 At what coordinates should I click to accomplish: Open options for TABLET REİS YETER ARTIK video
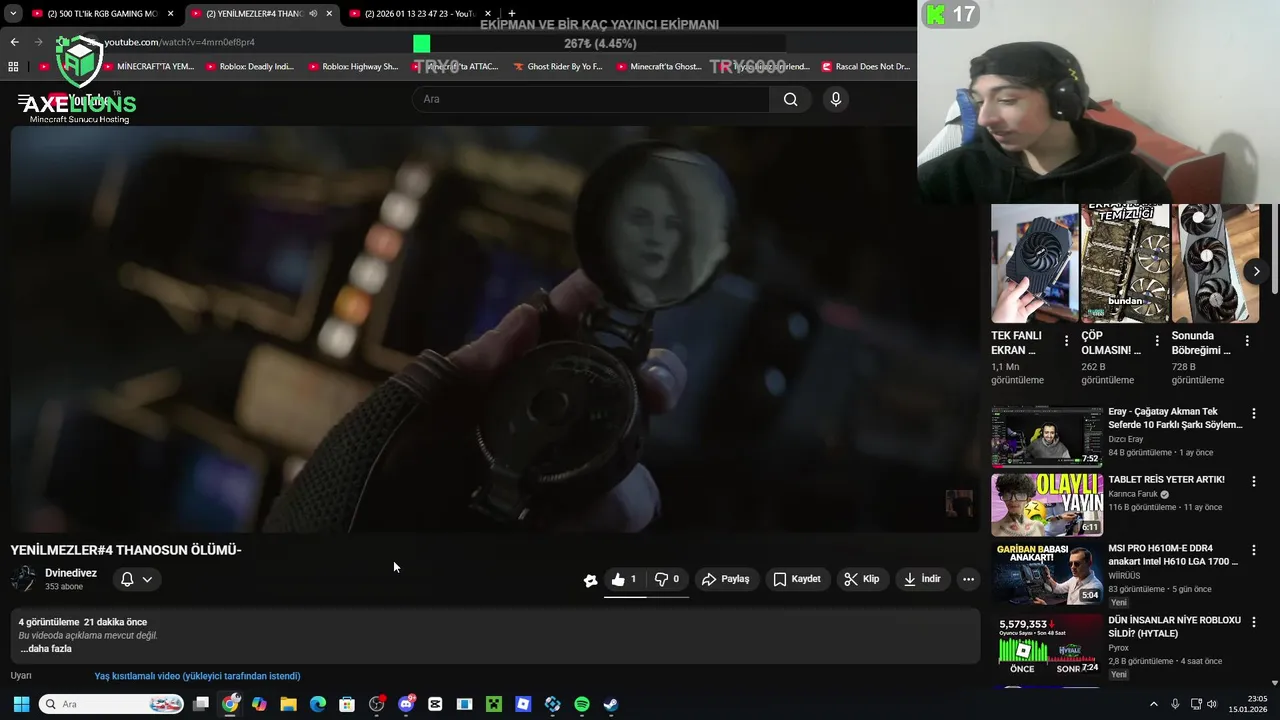click(1253, 481)
